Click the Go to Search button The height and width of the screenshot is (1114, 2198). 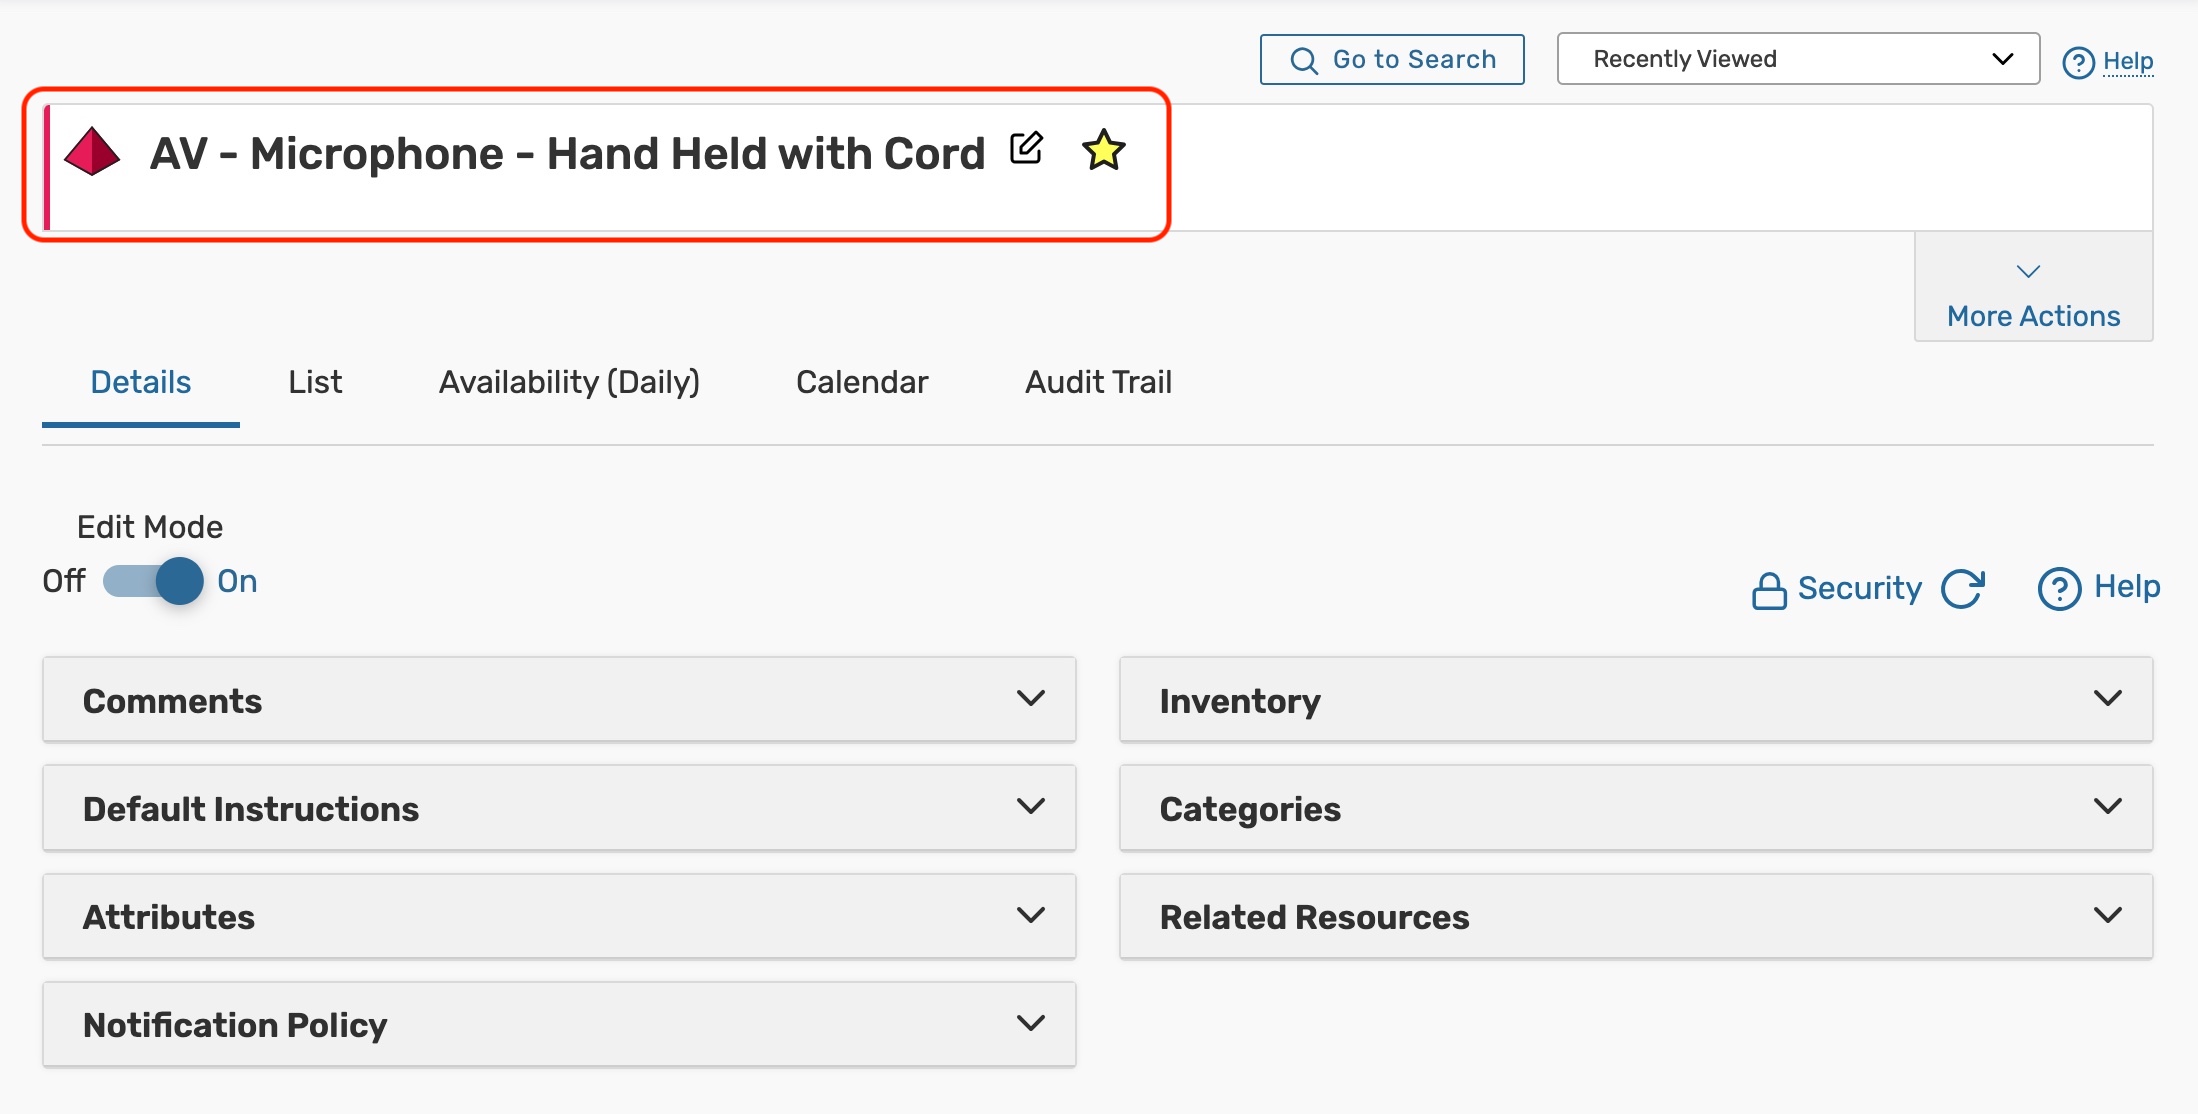[1391, 60]
